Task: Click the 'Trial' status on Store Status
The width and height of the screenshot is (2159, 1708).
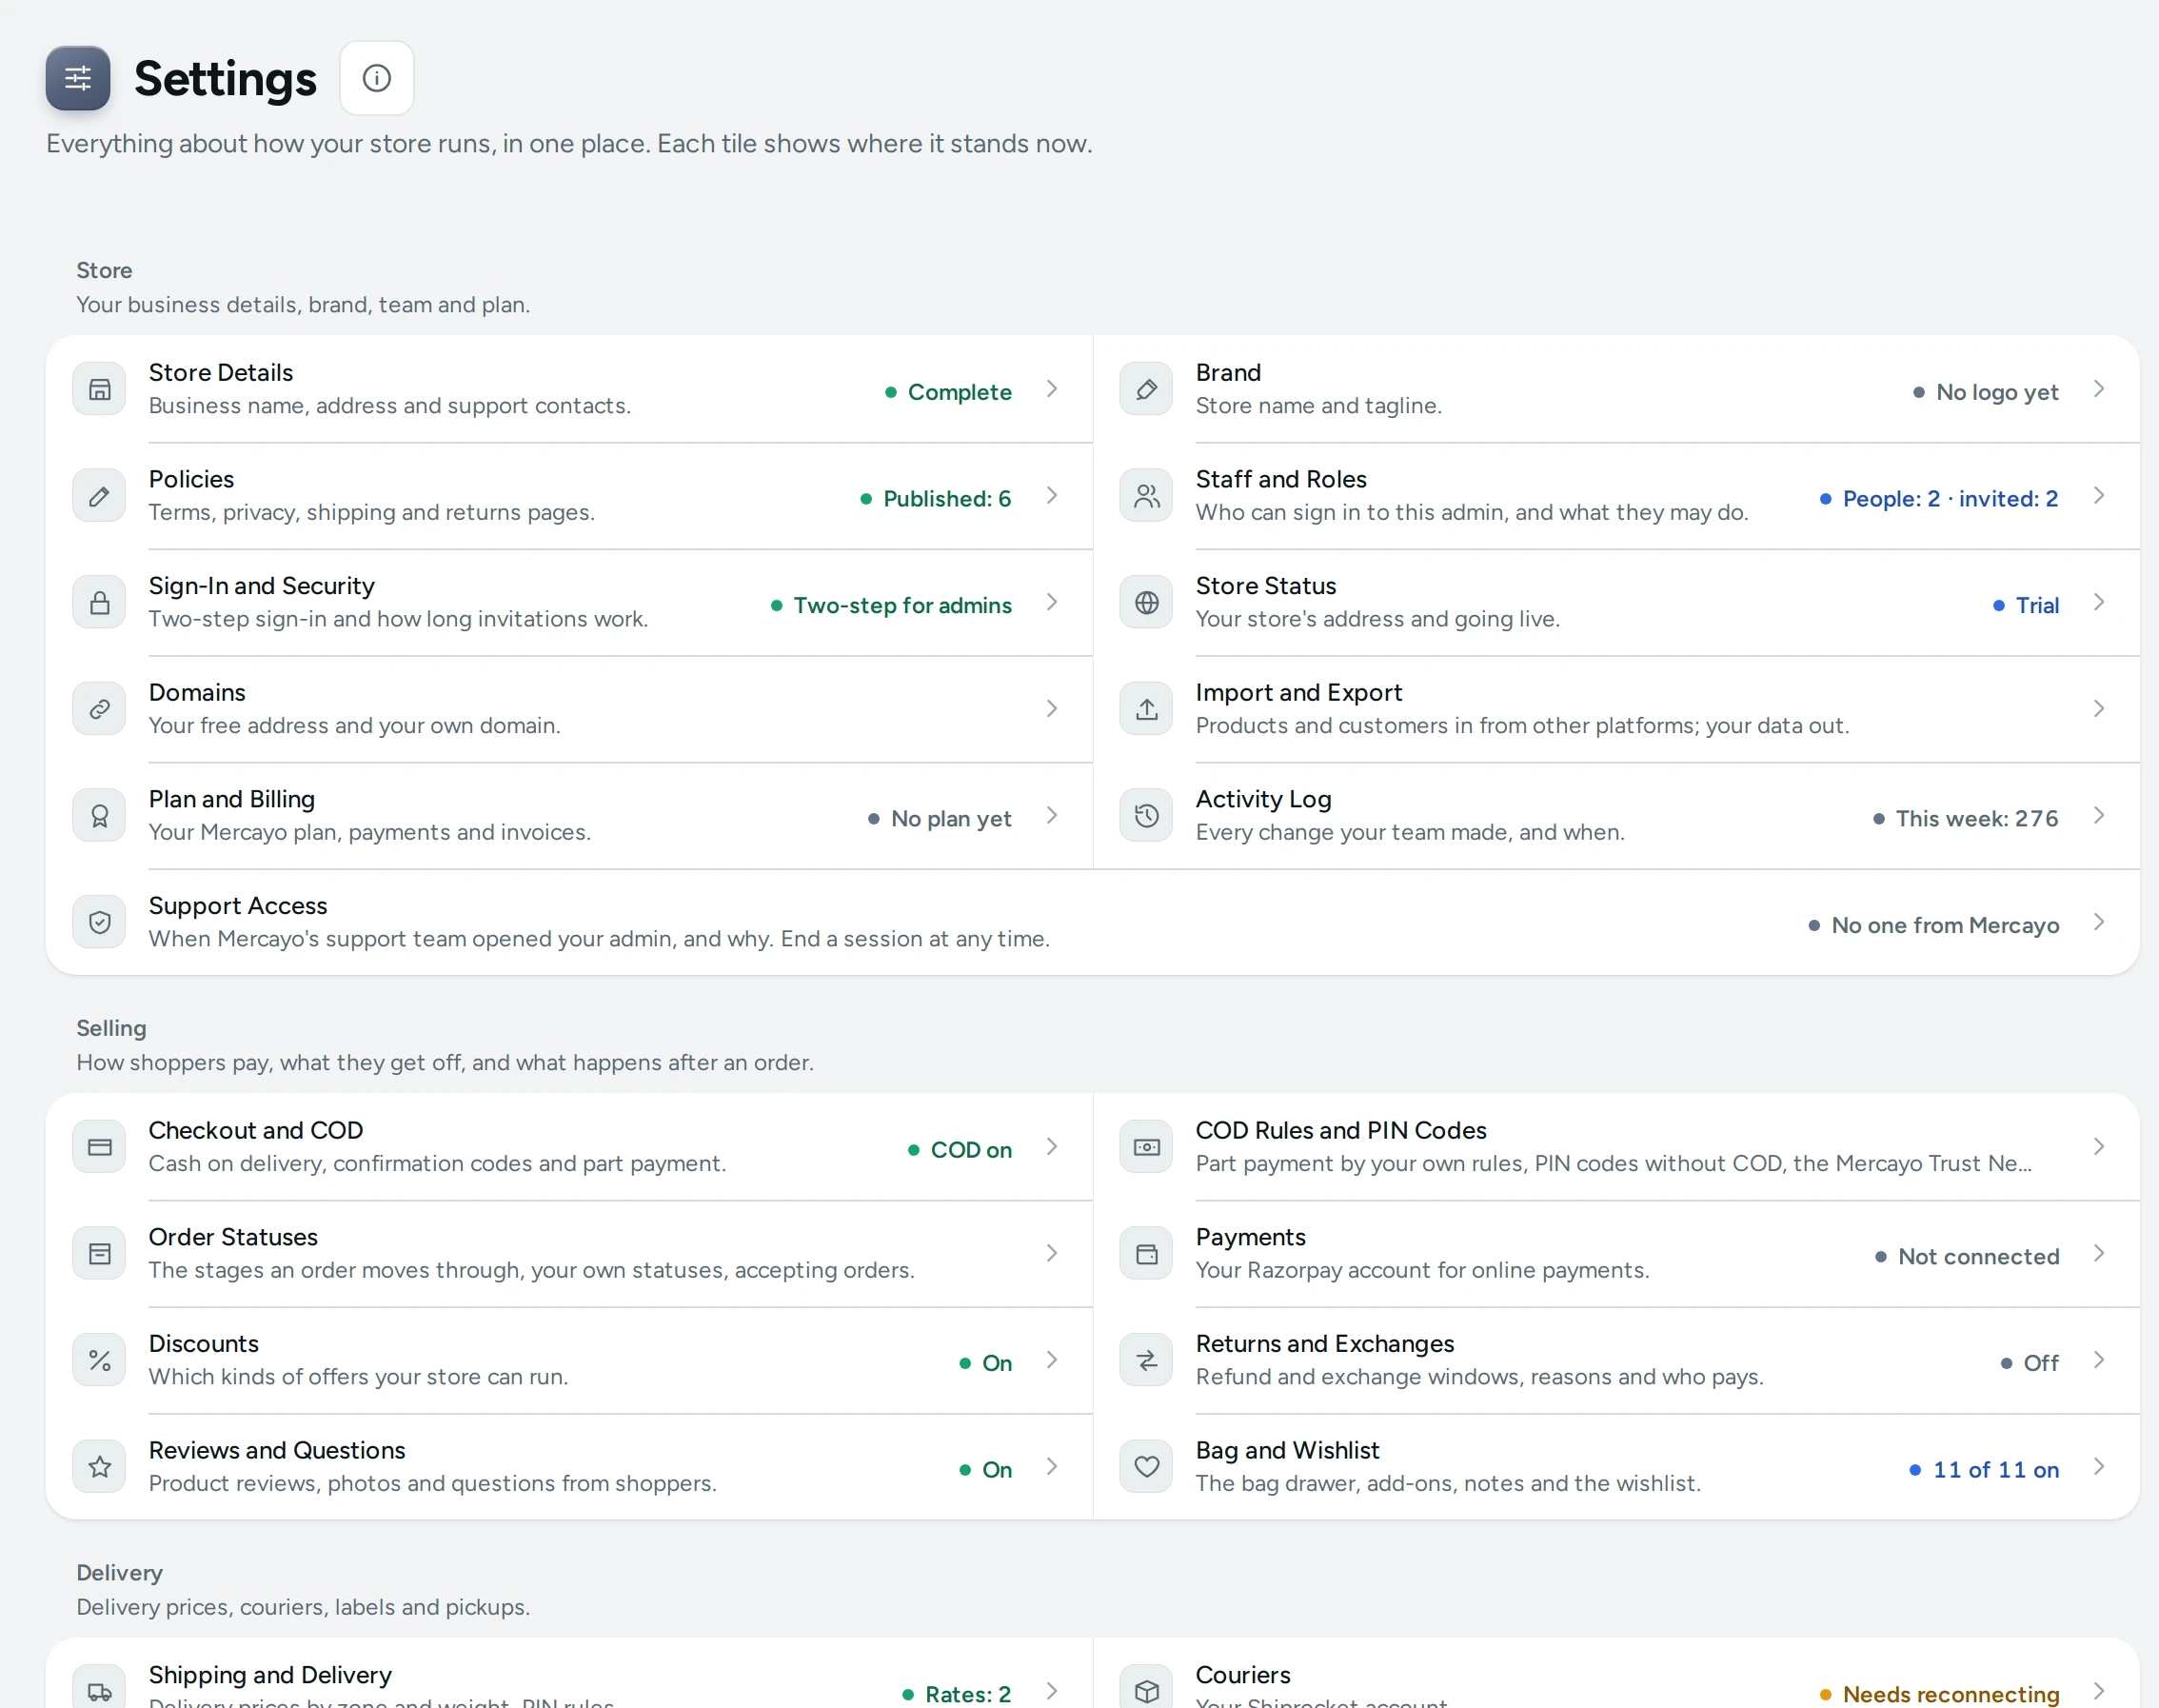Action: (x=2026, y=605)
